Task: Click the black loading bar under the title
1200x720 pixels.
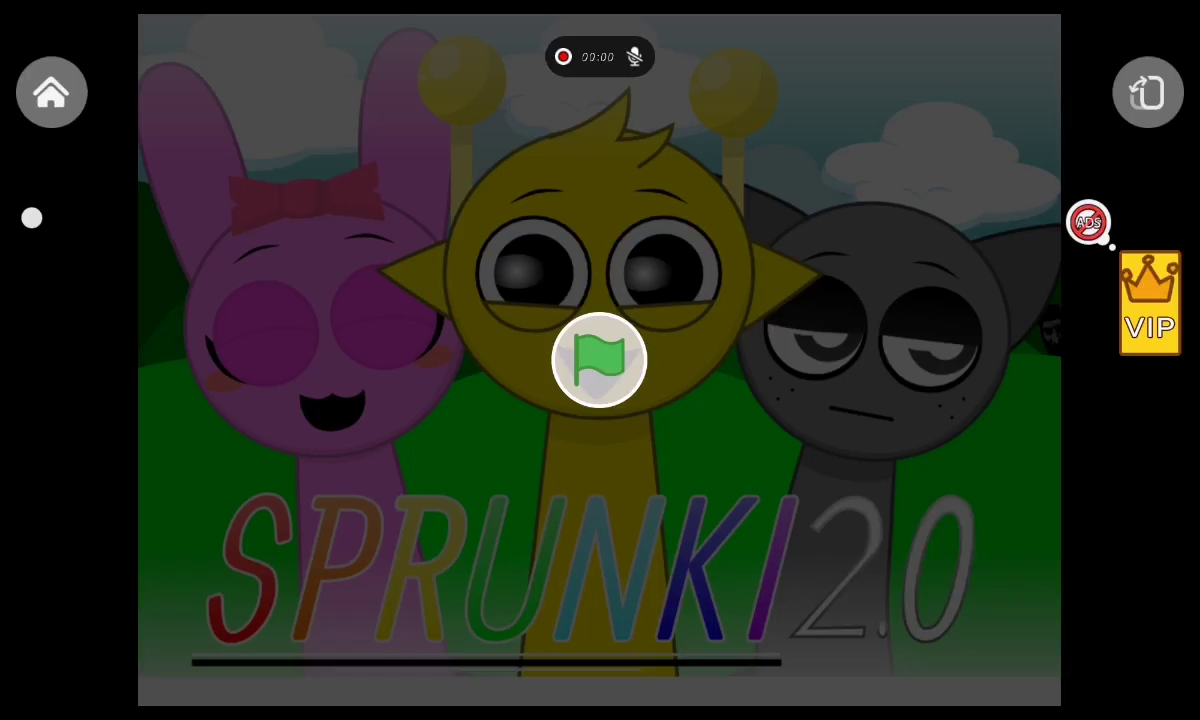Action: (486, 661)
